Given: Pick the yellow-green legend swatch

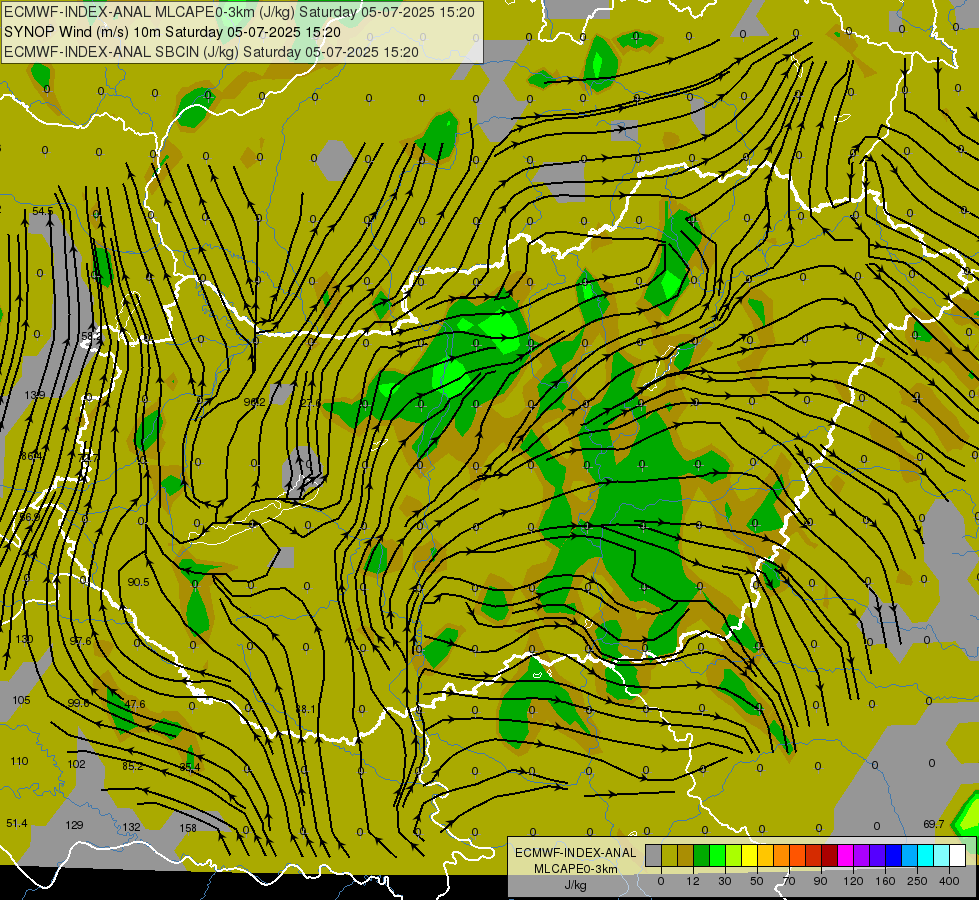Looking at the screenshot, I should click(734, 855).
